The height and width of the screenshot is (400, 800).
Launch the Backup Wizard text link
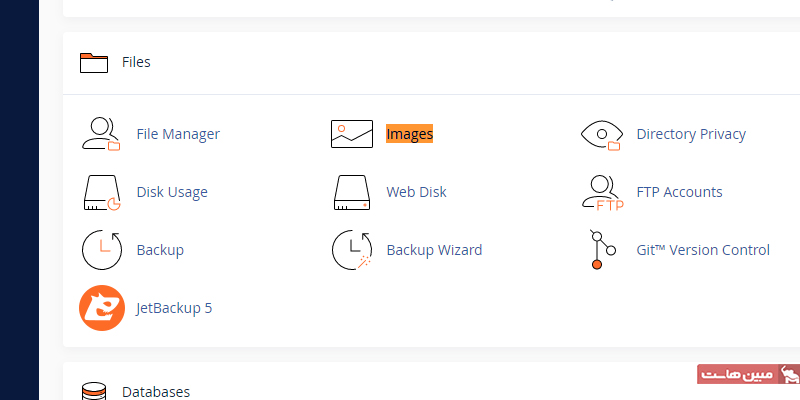pos(434,250)
